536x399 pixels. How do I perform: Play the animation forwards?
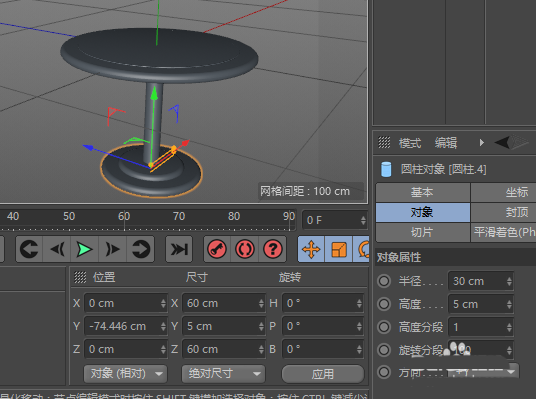pos(84,249)
